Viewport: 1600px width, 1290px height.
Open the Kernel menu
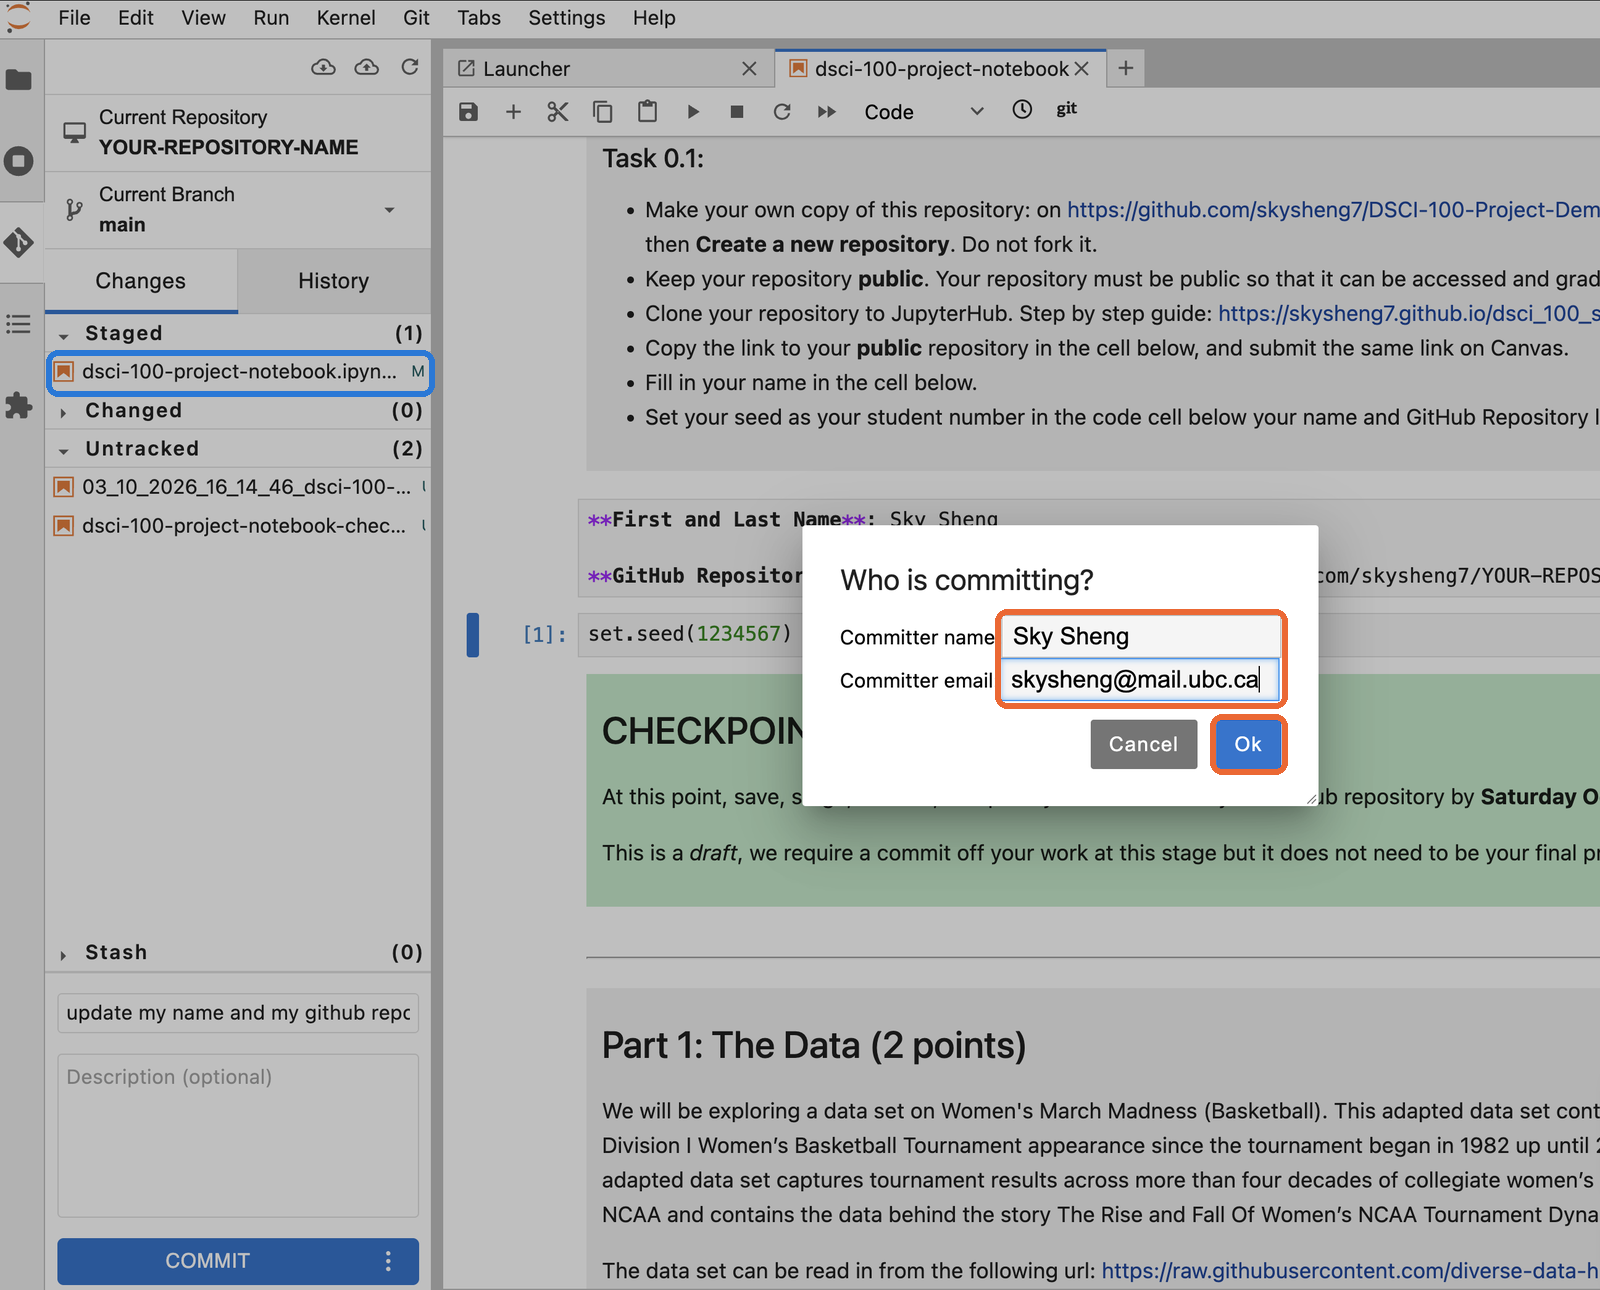coord(346,18)
